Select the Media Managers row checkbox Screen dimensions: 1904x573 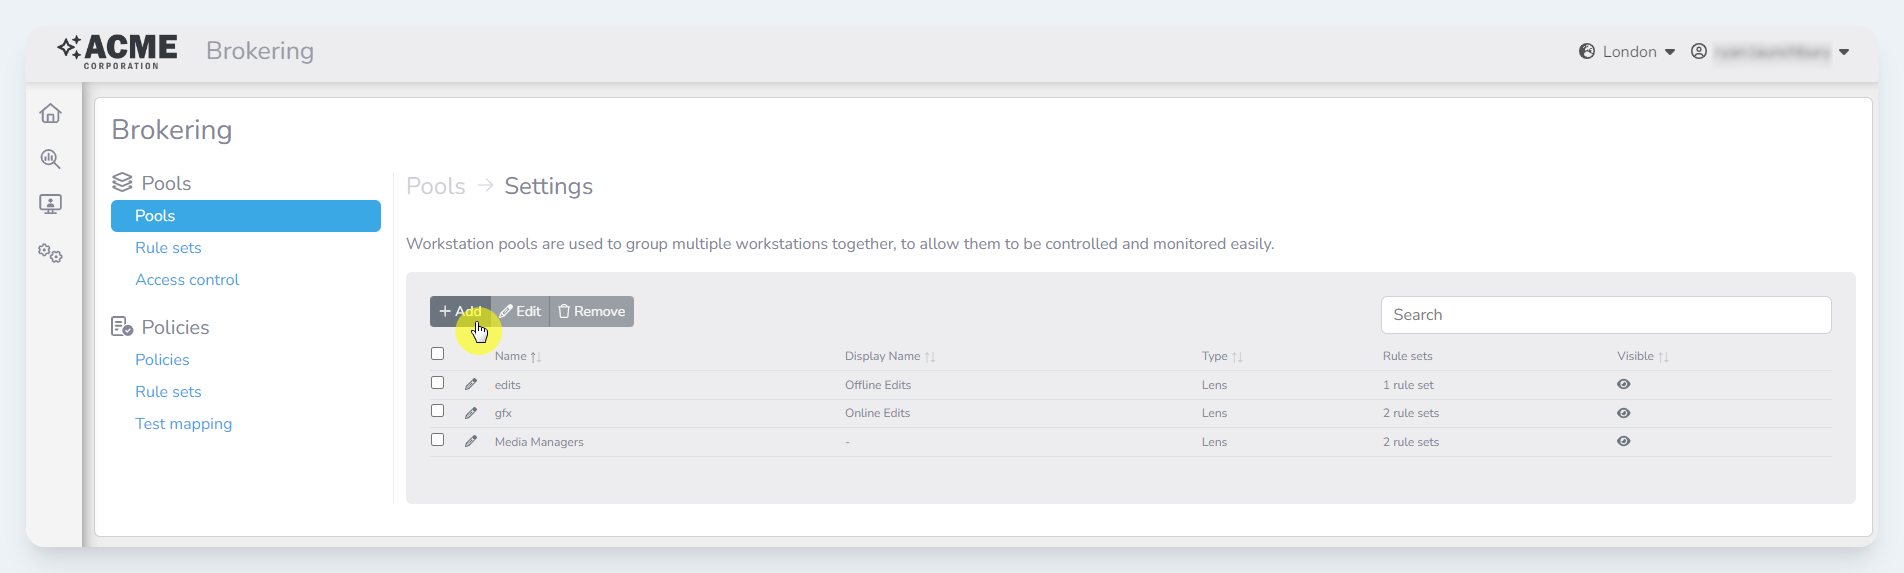437,440
